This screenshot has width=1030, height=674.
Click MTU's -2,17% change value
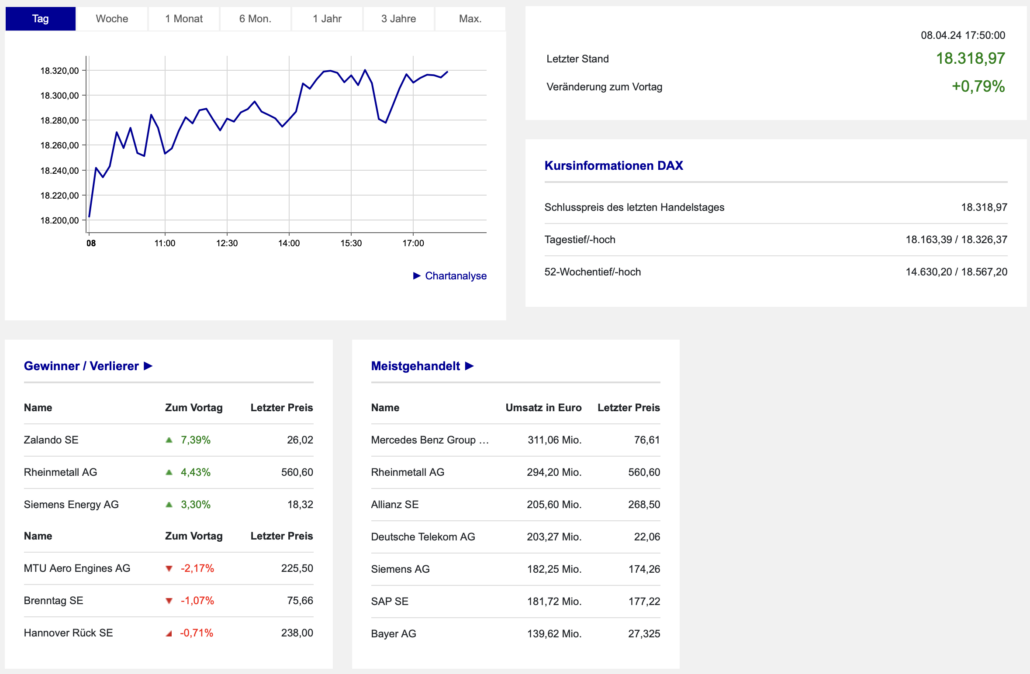[x=197, y=568]
